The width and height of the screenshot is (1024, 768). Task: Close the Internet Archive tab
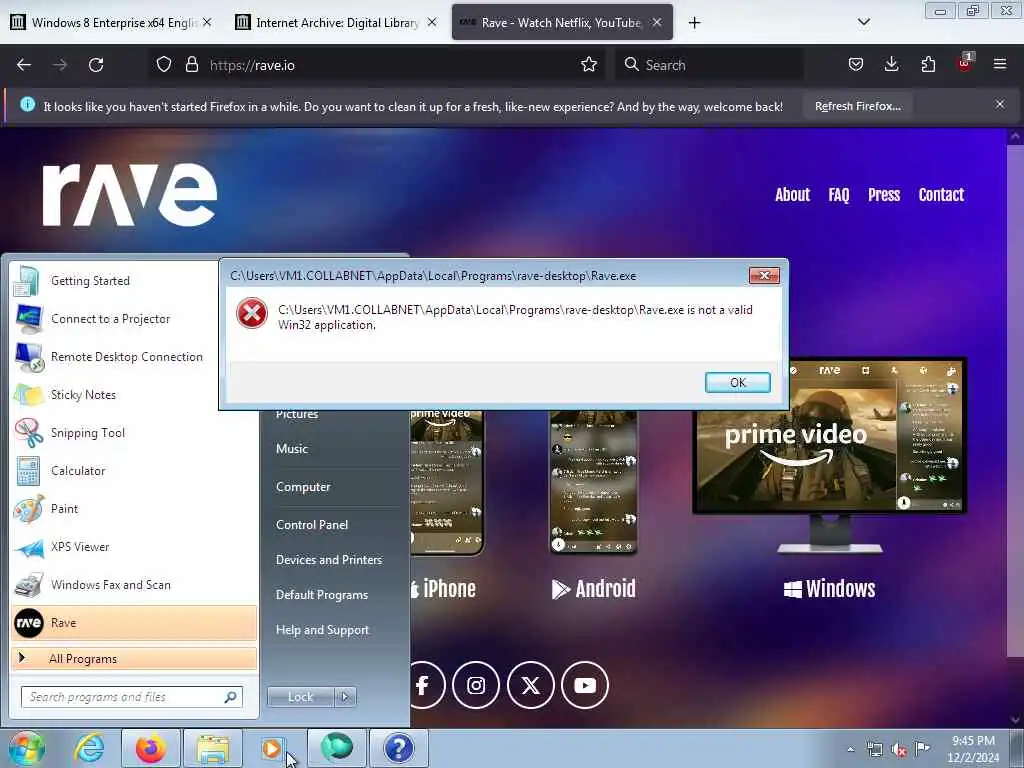[x=432, y=22]
